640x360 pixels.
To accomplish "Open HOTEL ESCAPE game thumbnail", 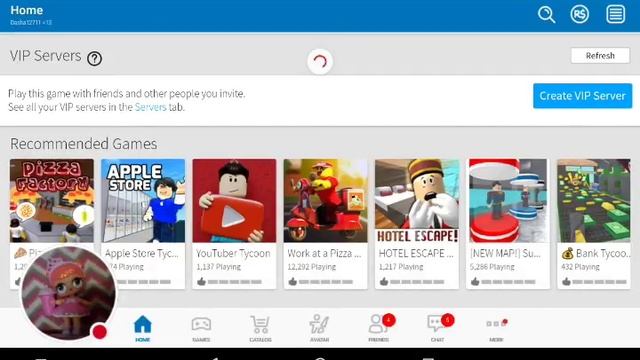I will [417, 200].
